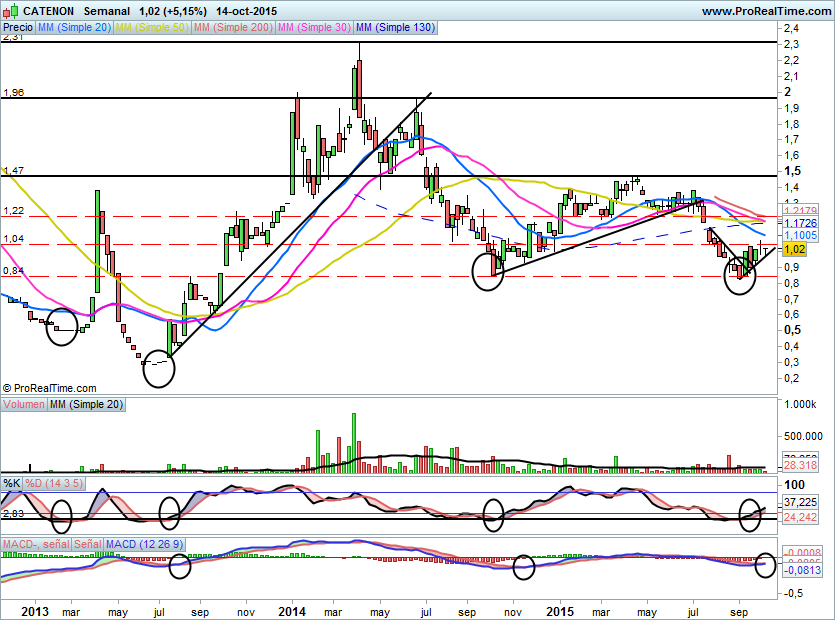
Task: Click the 2014 marker on time axis
Action: pos(292,609)
